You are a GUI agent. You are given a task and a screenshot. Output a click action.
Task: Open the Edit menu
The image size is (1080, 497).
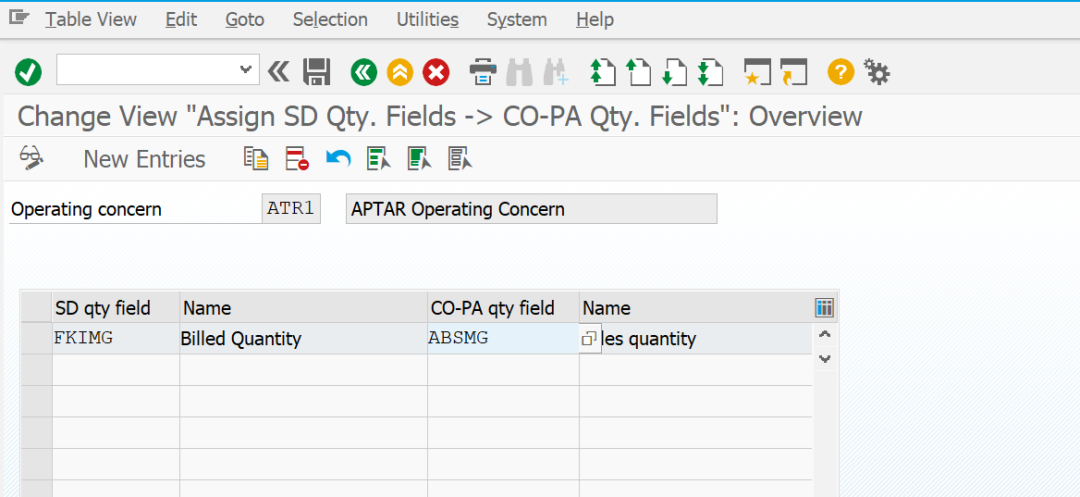[181, 19]
